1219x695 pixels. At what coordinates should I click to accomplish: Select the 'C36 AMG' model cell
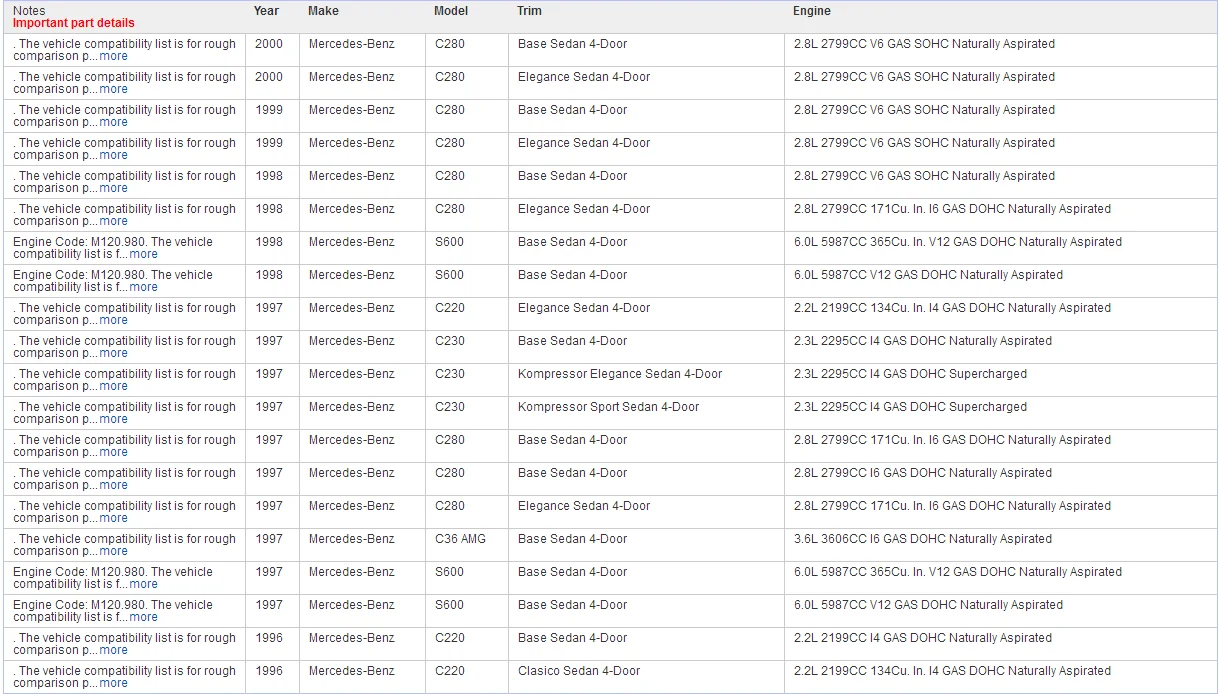pyautogui.click(x=460, y=539)
